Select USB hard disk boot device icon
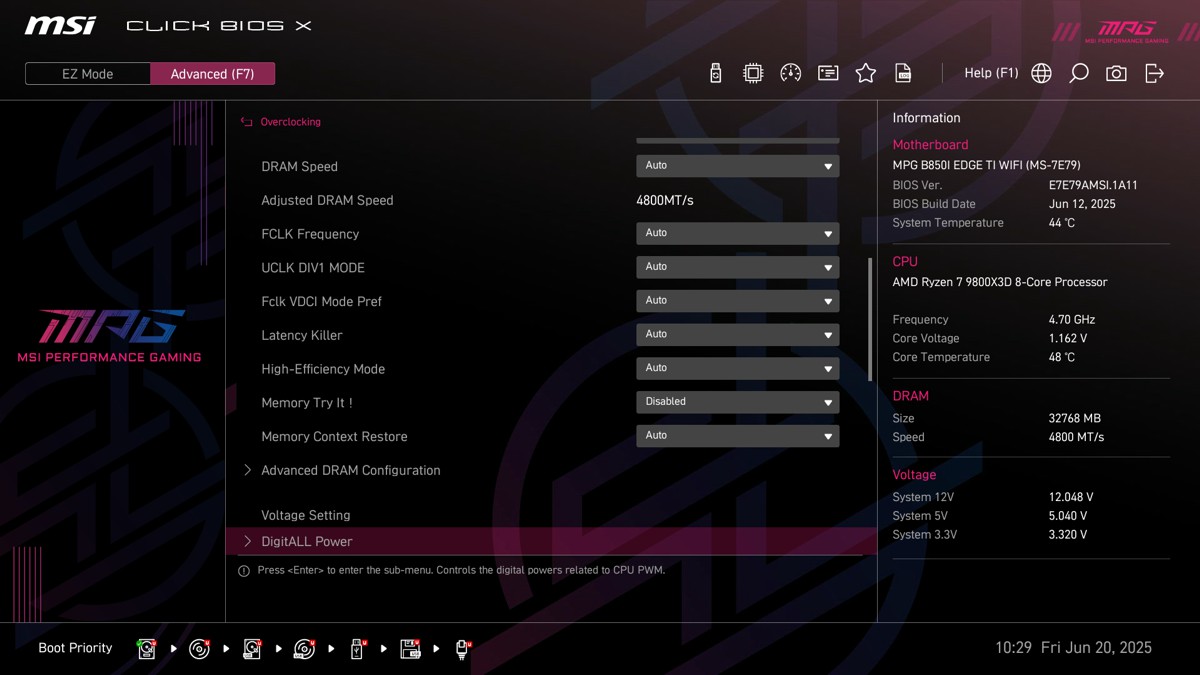This screenshot has width=1200, height=675. pyautogui.click(x=252, y=649)
